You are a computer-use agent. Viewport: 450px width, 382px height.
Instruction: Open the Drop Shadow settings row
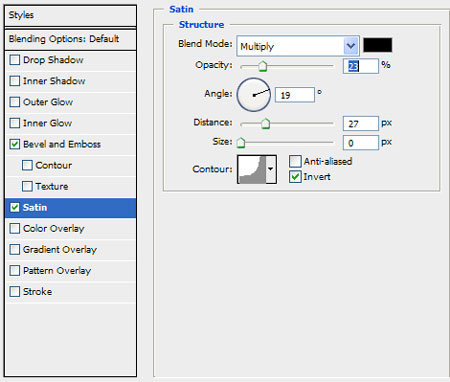coord(70,60)
